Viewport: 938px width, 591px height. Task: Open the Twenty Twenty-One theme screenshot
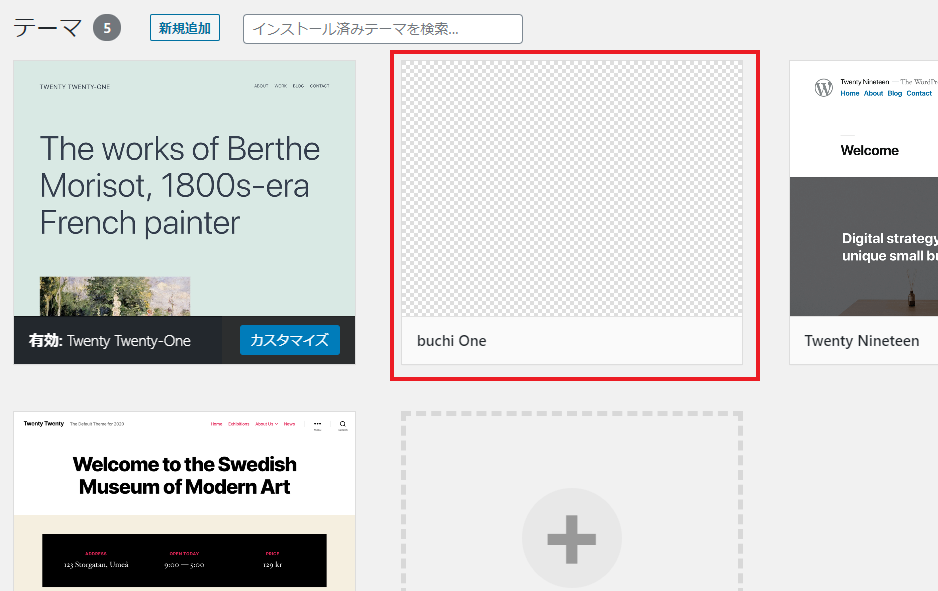(x=184, y=188)
